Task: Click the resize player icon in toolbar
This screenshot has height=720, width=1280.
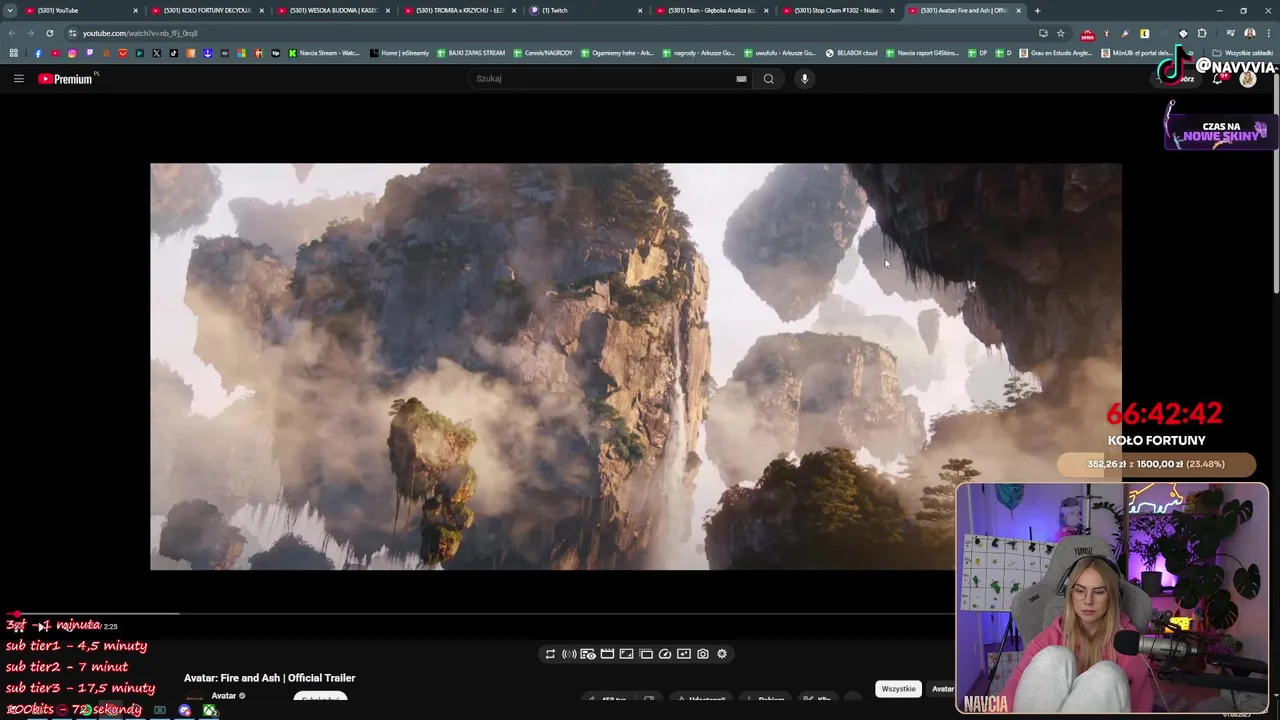Action: tap(626, 654)
